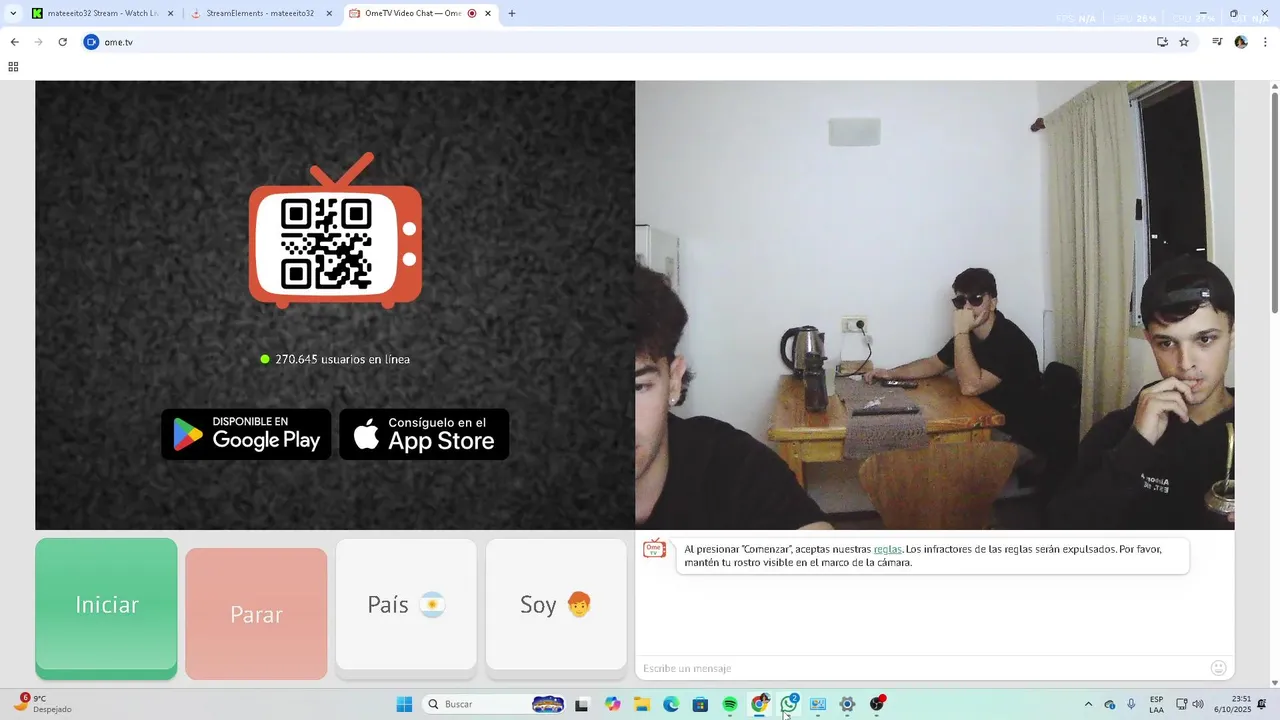Open the tab search dropdown

click(x=13, y=14)
